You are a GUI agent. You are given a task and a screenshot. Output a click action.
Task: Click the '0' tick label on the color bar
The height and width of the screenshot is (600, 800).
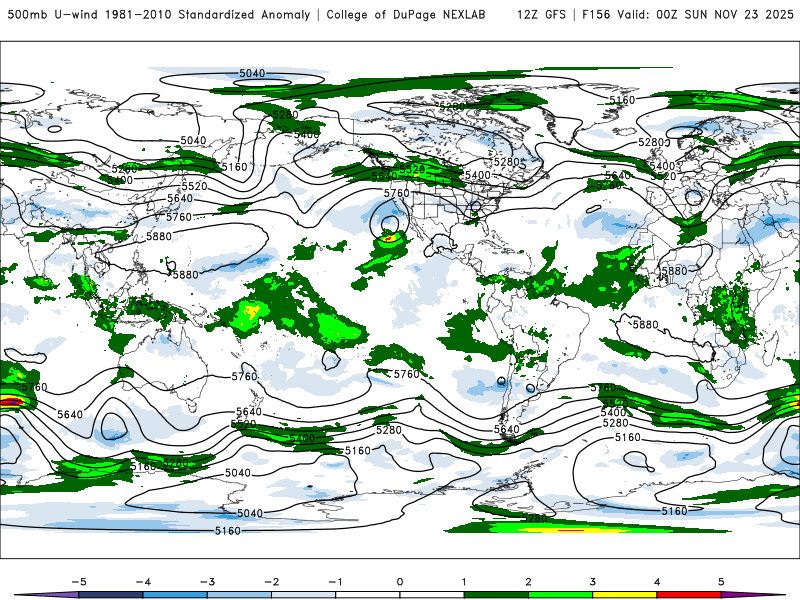pyautogui.click(x=400, y=582)
